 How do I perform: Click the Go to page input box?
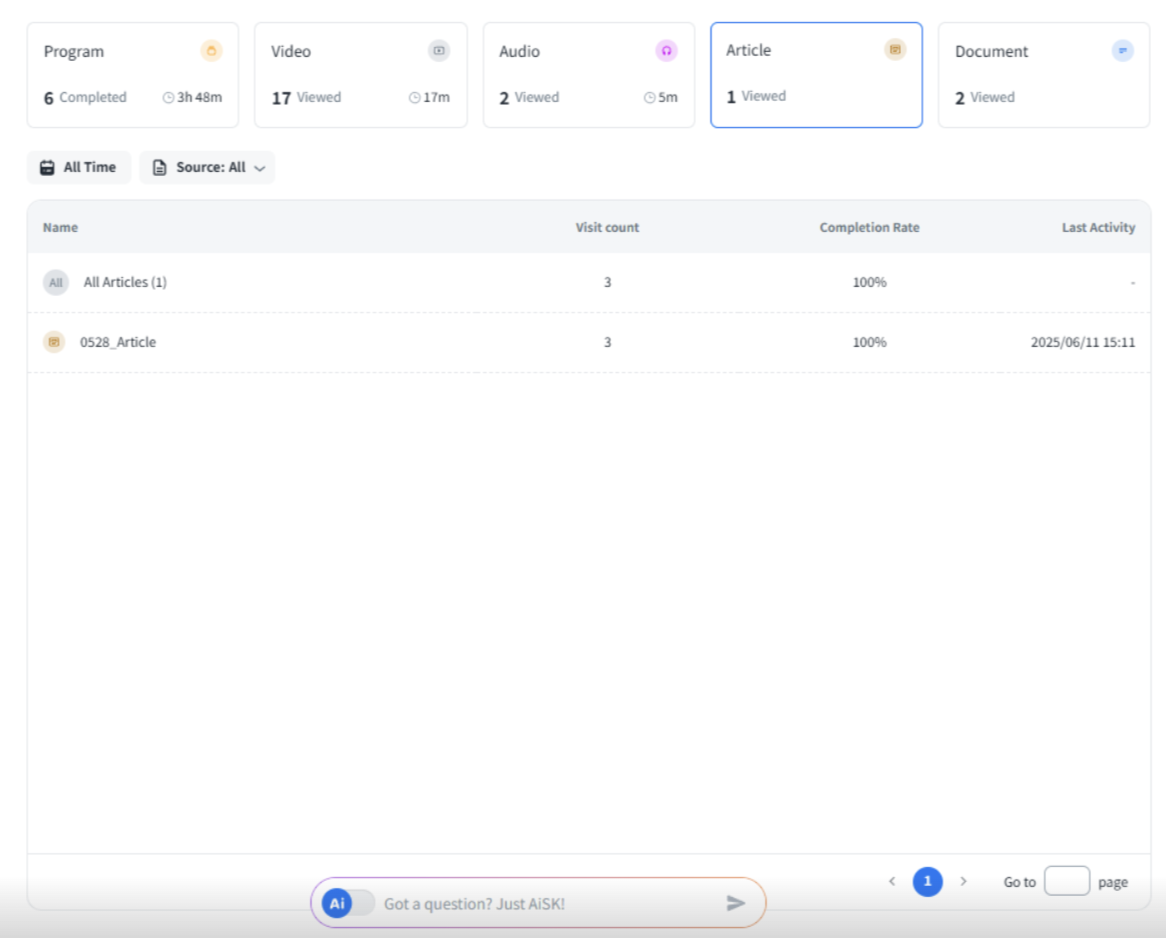(x=1066, y=881)
